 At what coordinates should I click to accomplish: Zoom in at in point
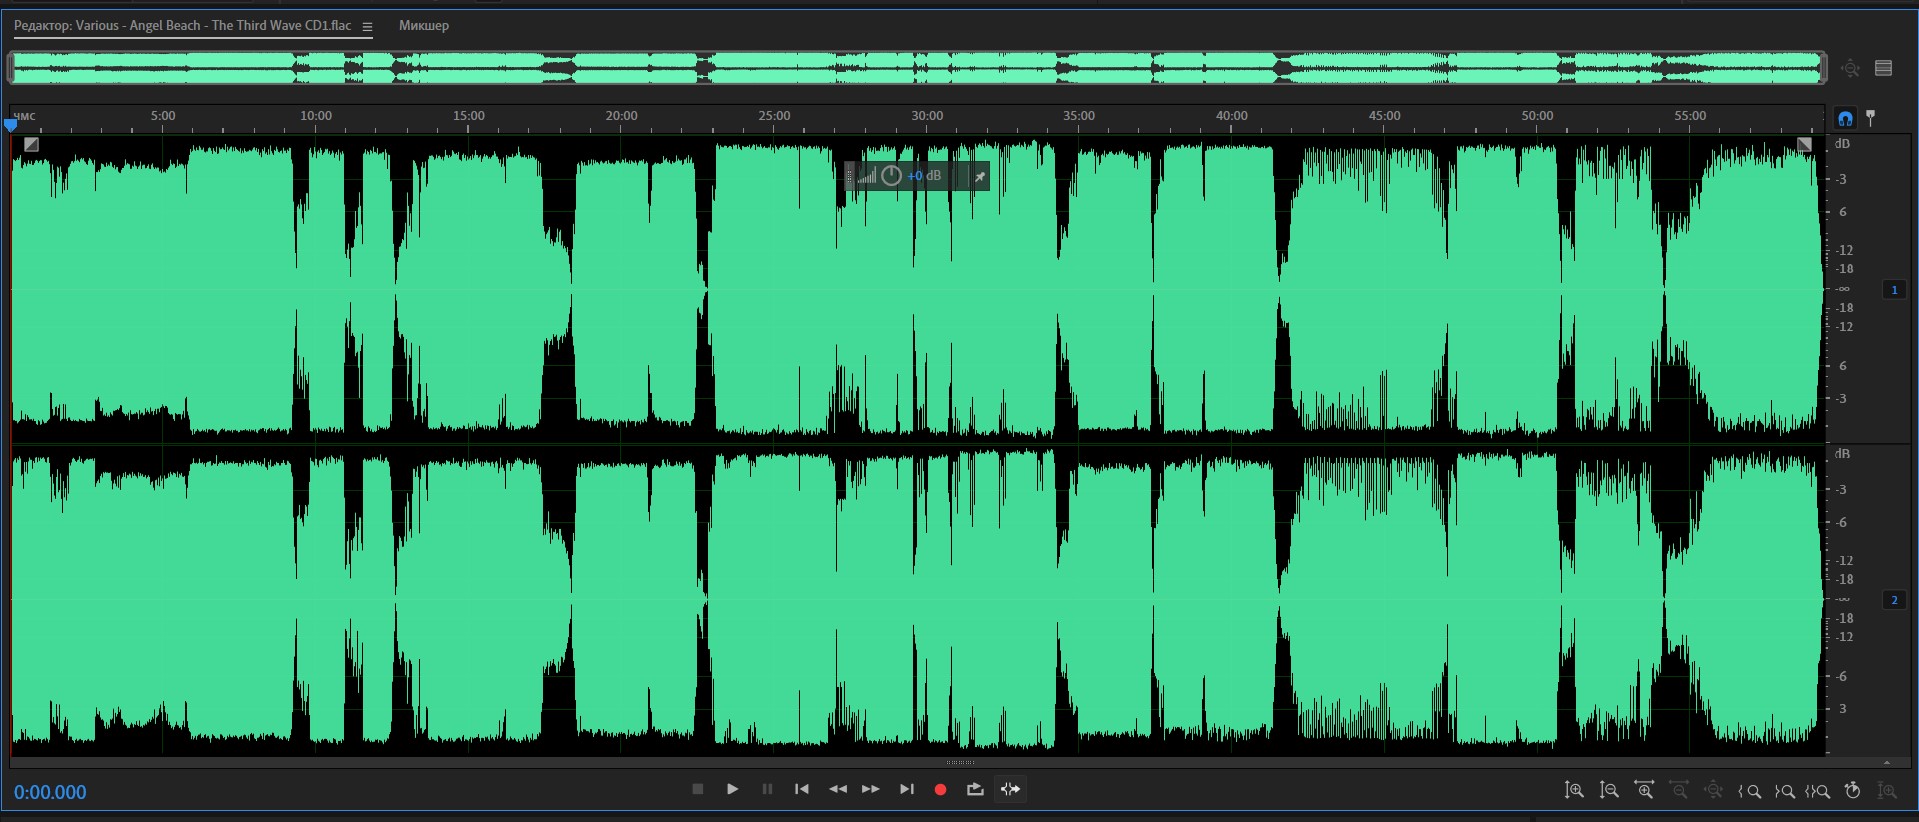point(1749,791)
